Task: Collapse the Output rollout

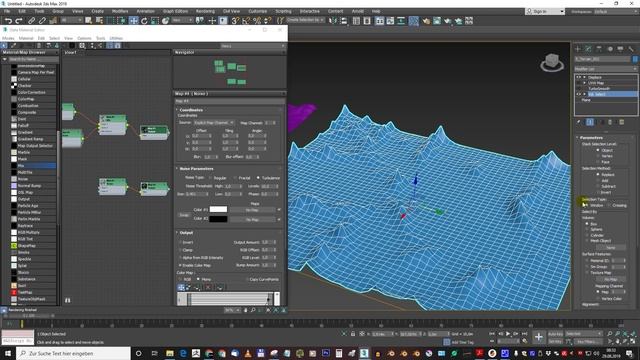Action: point(186,233)
